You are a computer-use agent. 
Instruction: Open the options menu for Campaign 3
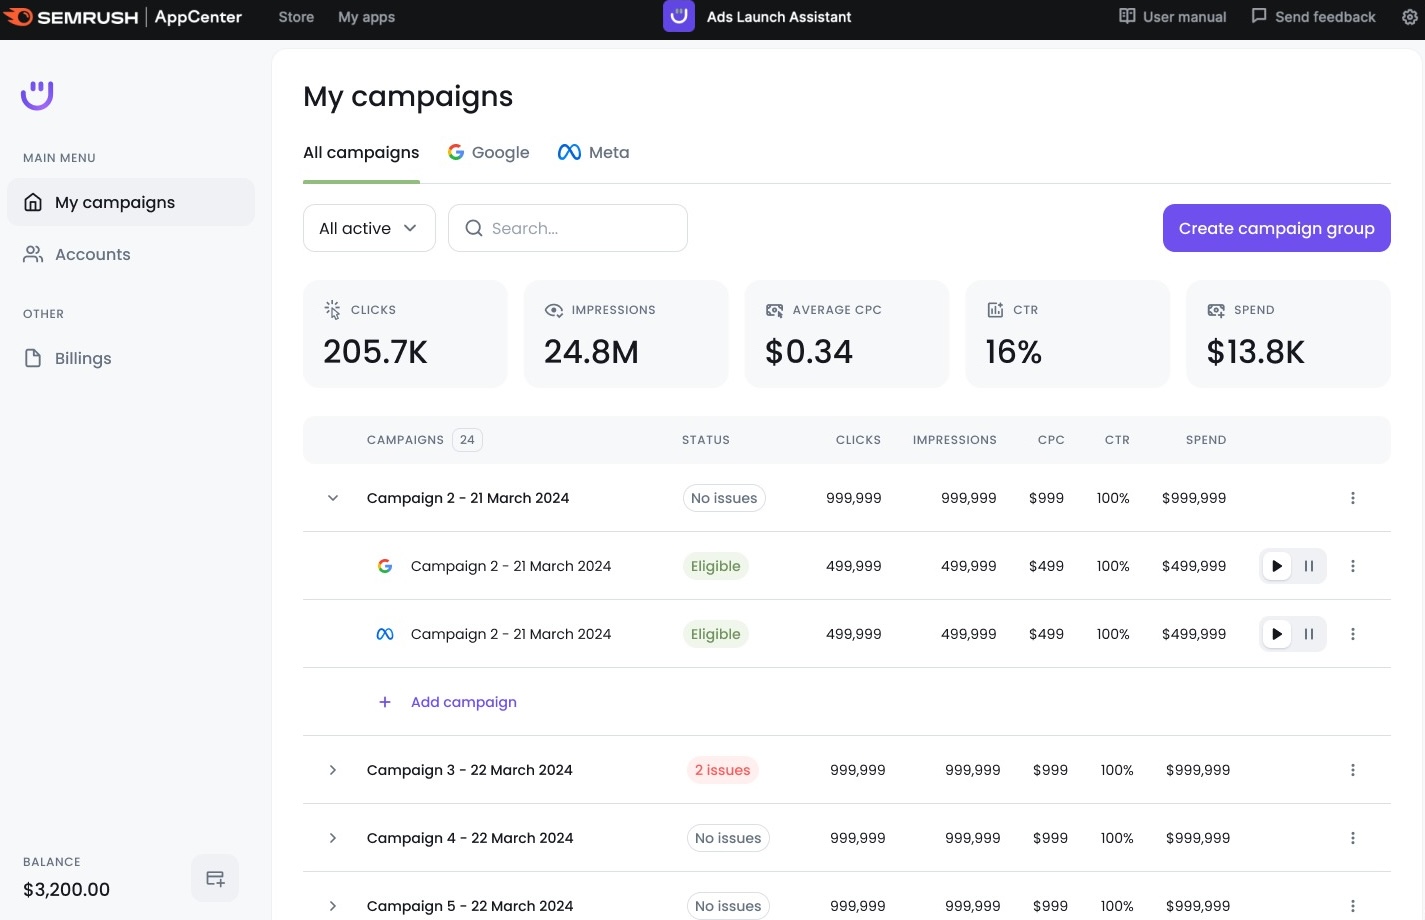1353,770
